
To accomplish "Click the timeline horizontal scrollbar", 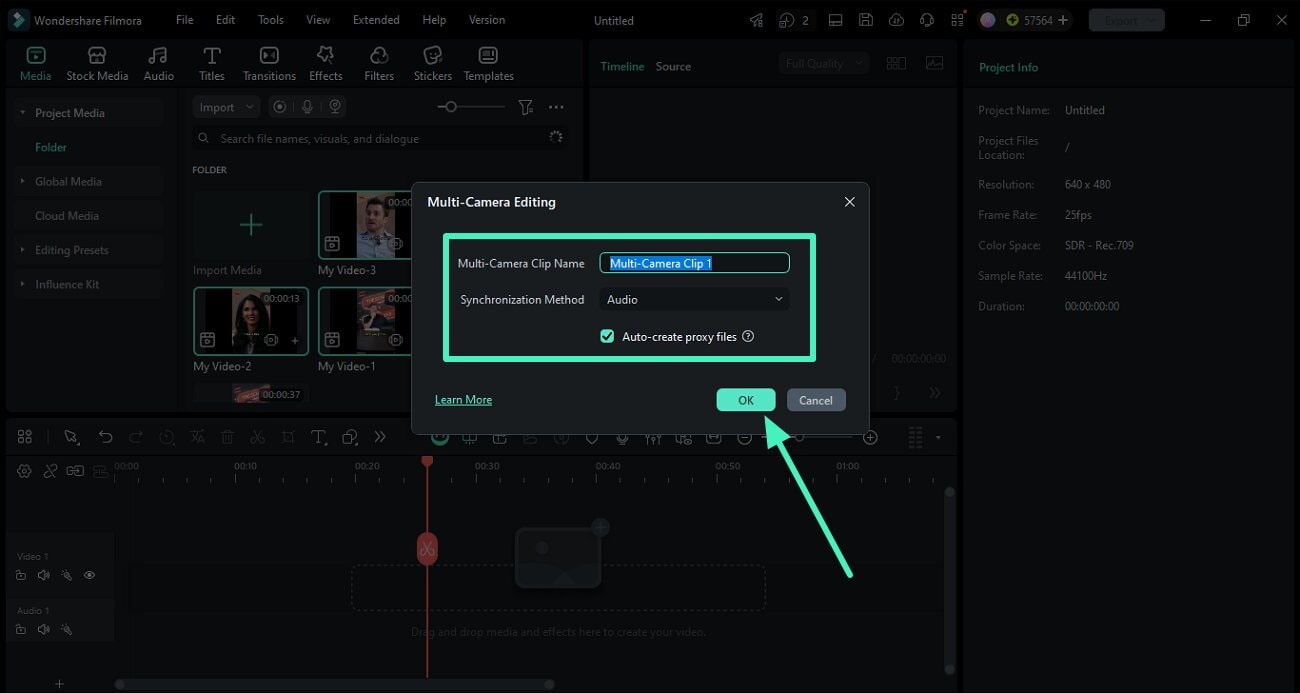I will pyautogui.click(x=334, y=685).
